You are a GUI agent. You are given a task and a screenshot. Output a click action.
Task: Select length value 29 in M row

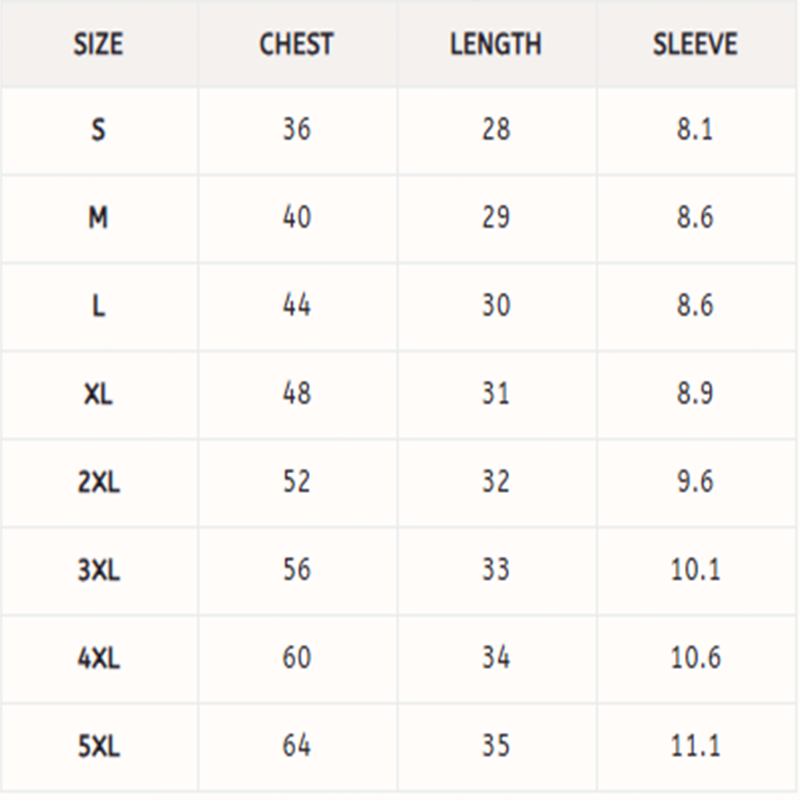click(x=495, y=218)
